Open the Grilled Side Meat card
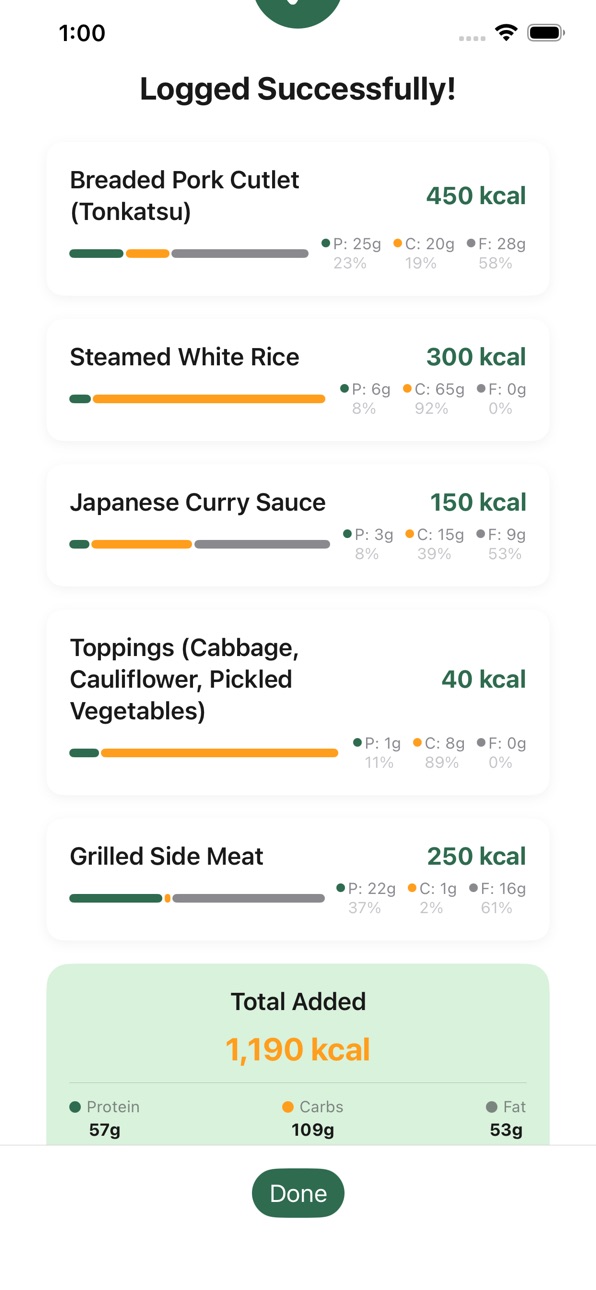This screenshot has height=1290, width=596. pos(298,879)
